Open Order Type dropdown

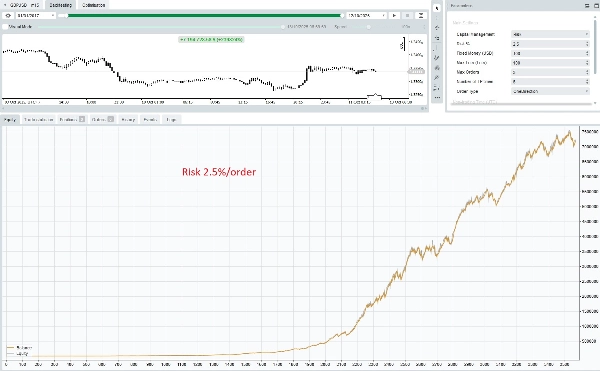click(x=550, y=91)
